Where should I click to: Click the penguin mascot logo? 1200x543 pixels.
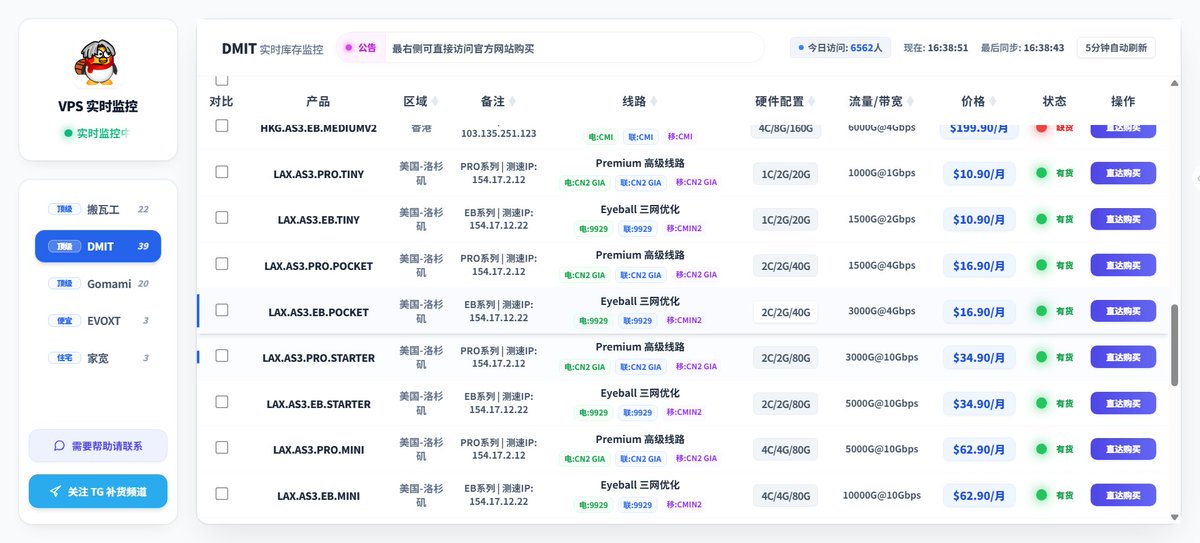pos(98,64)
